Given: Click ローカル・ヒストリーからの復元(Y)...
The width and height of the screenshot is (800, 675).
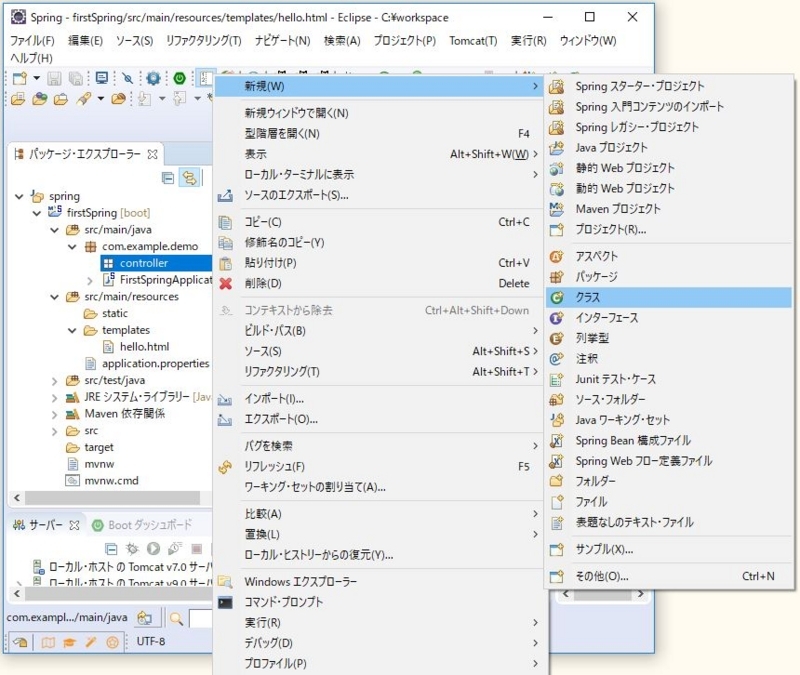Looking at the screenshot, I should (x=379, y=555).
